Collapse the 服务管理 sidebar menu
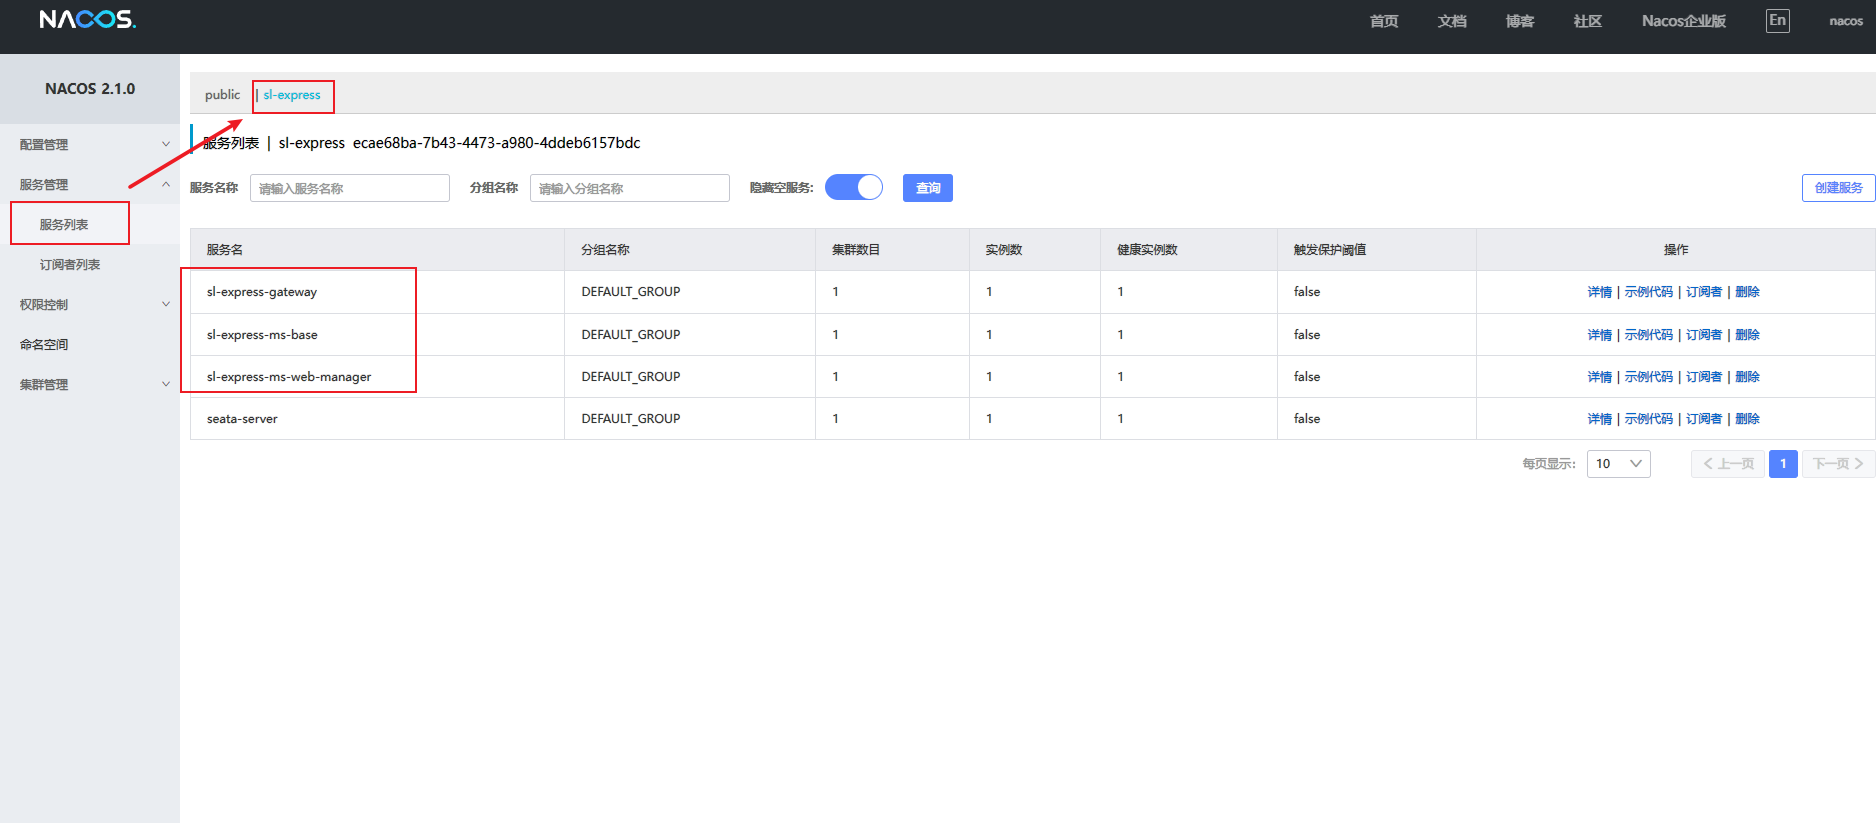 90,185
